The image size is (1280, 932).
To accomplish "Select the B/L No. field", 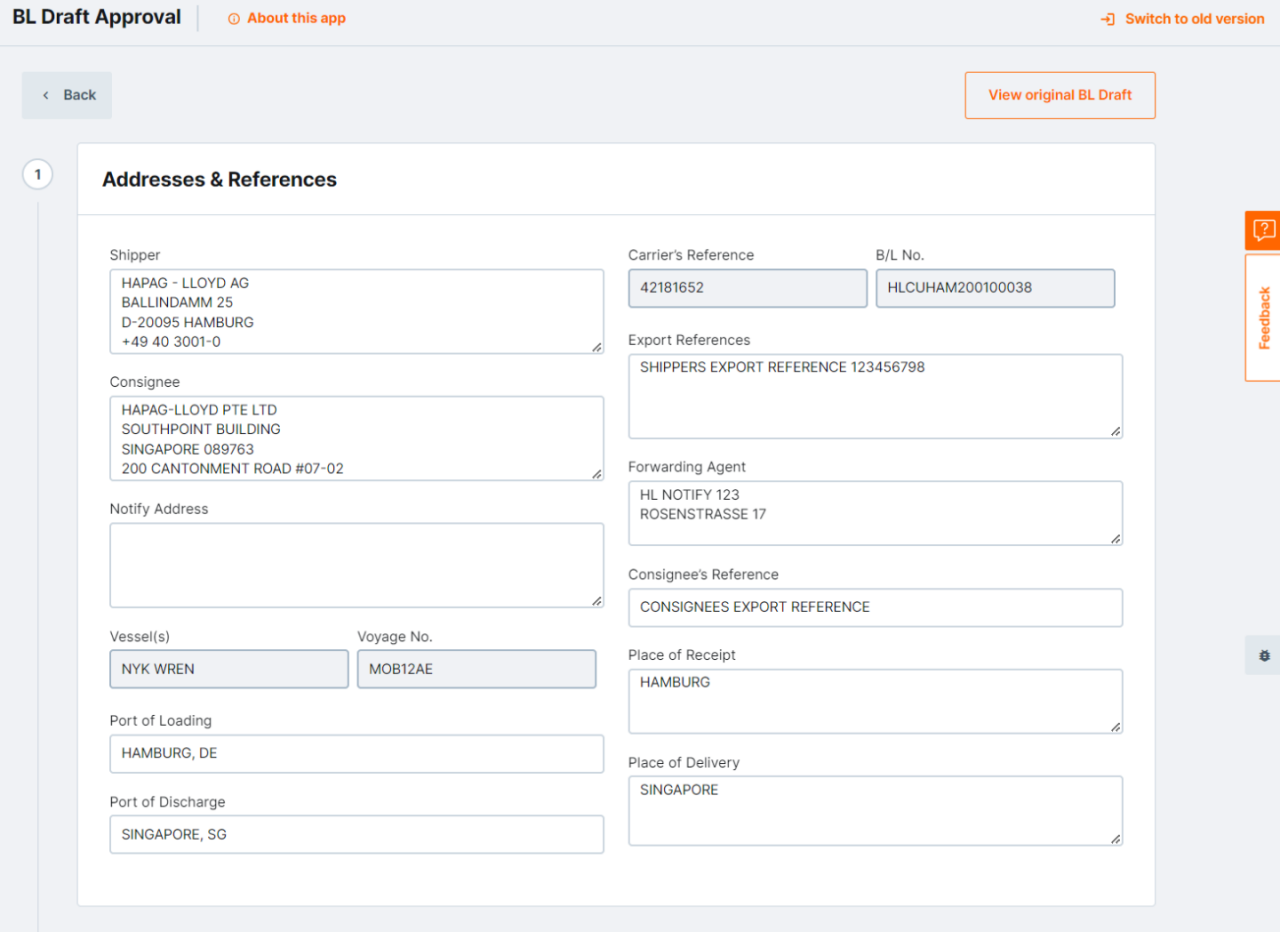I will click(x=995, y=288).
